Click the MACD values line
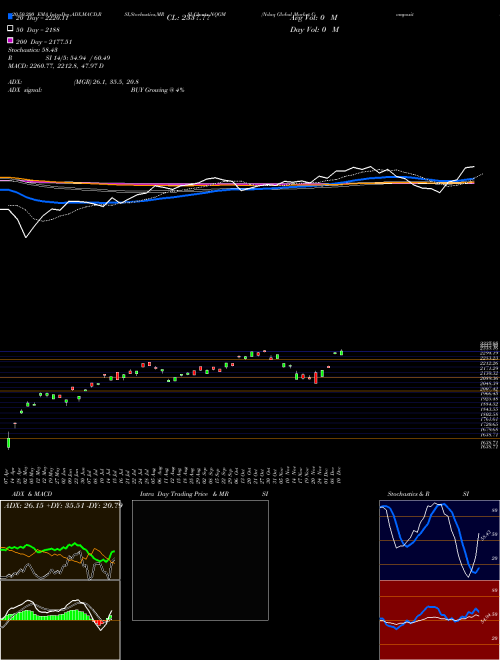Viewport: 500px width, 660px height. click(56, 66)
